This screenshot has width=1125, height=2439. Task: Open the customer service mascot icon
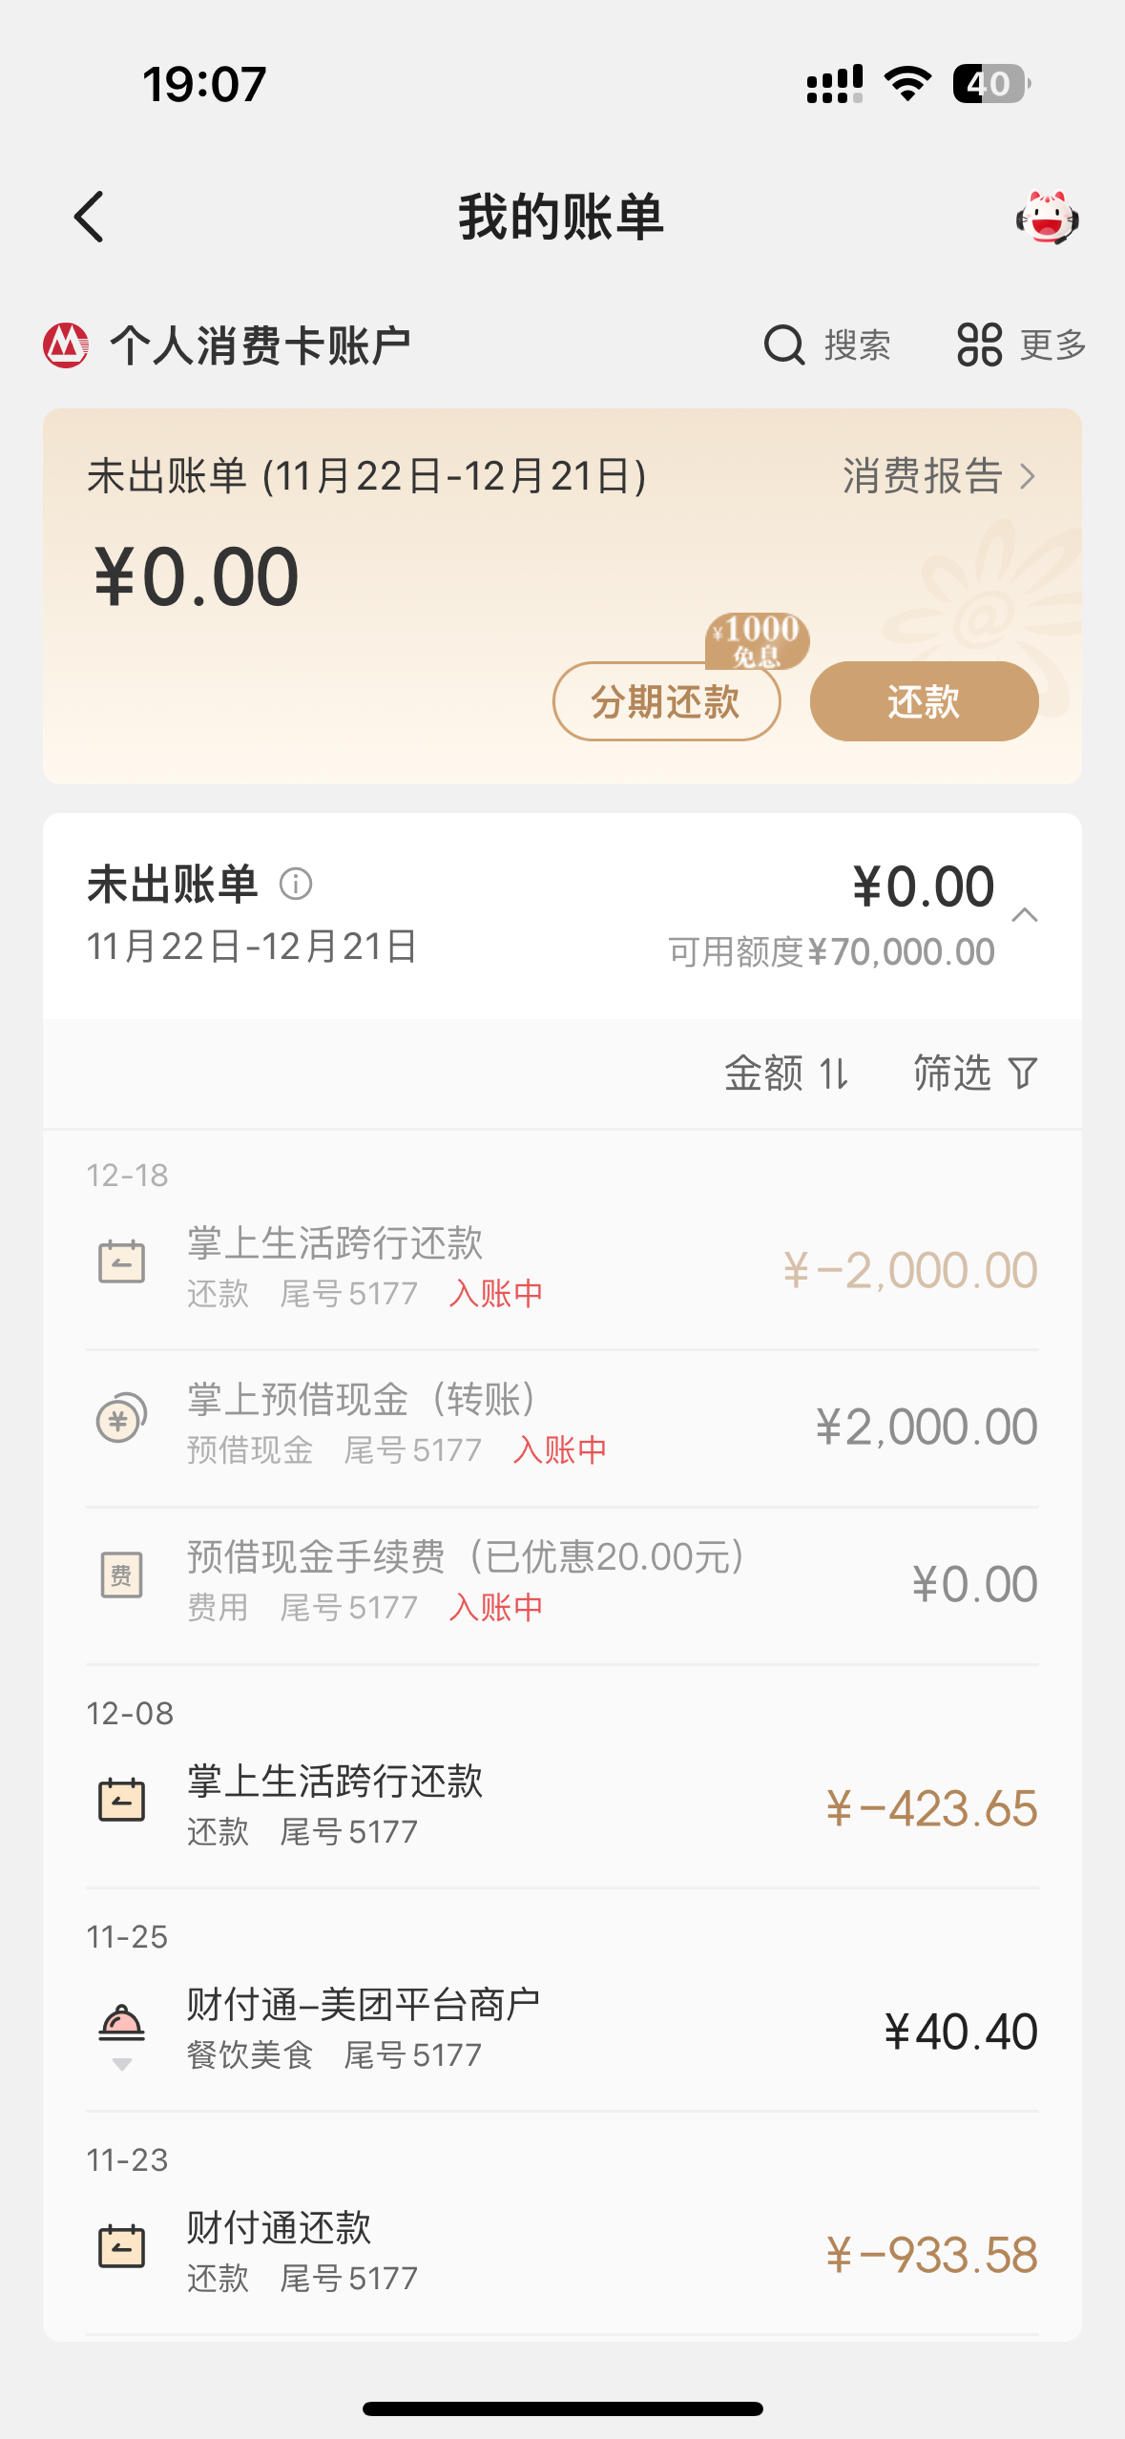[x=1047, y=217]
